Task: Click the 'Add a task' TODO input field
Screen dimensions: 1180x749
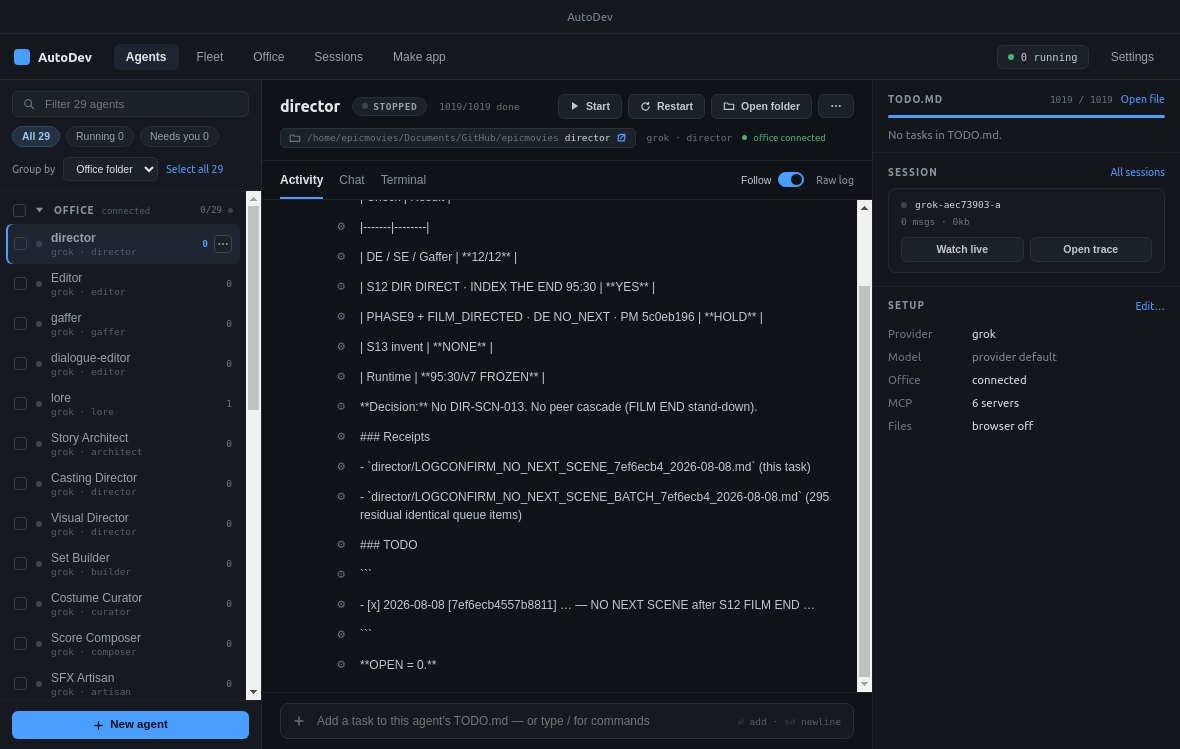Action: (x=567, y=721)
